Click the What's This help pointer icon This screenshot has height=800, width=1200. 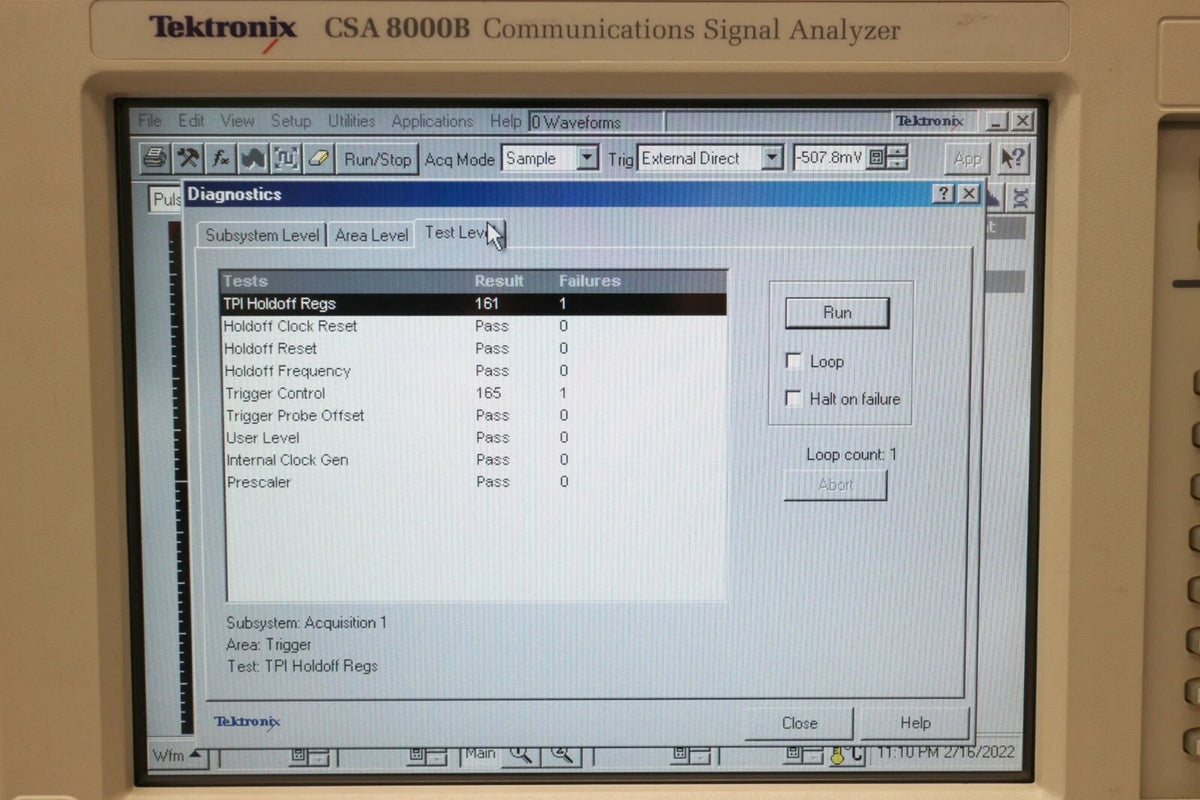(1014, 158)
